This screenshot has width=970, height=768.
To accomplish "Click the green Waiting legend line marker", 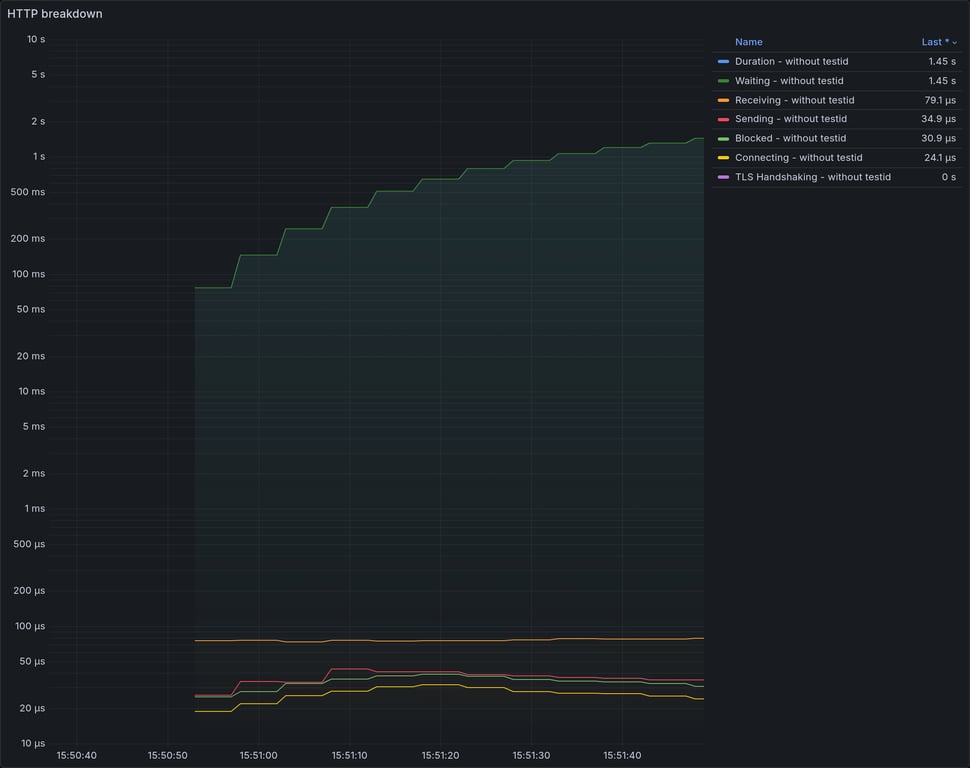I will 723,80.
